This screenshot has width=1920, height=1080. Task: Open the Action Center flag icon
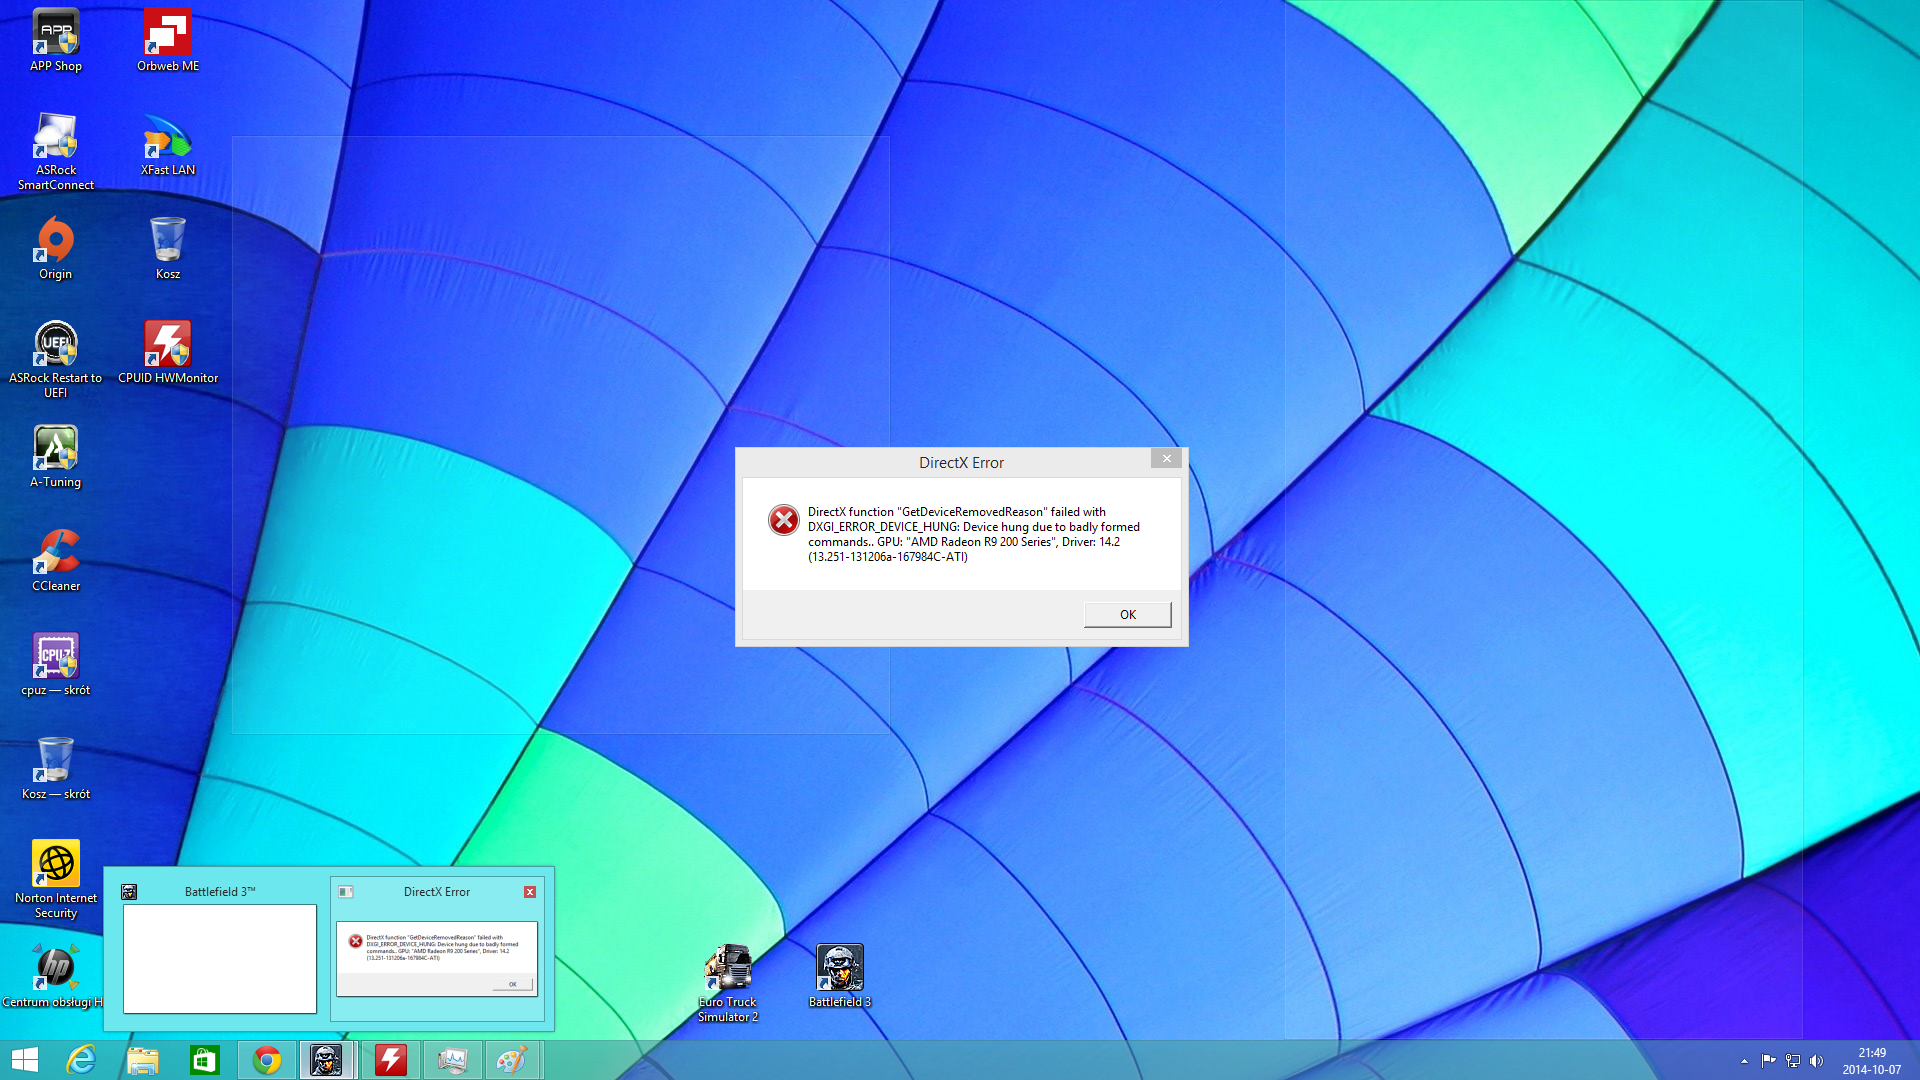coord(1768,1061)
